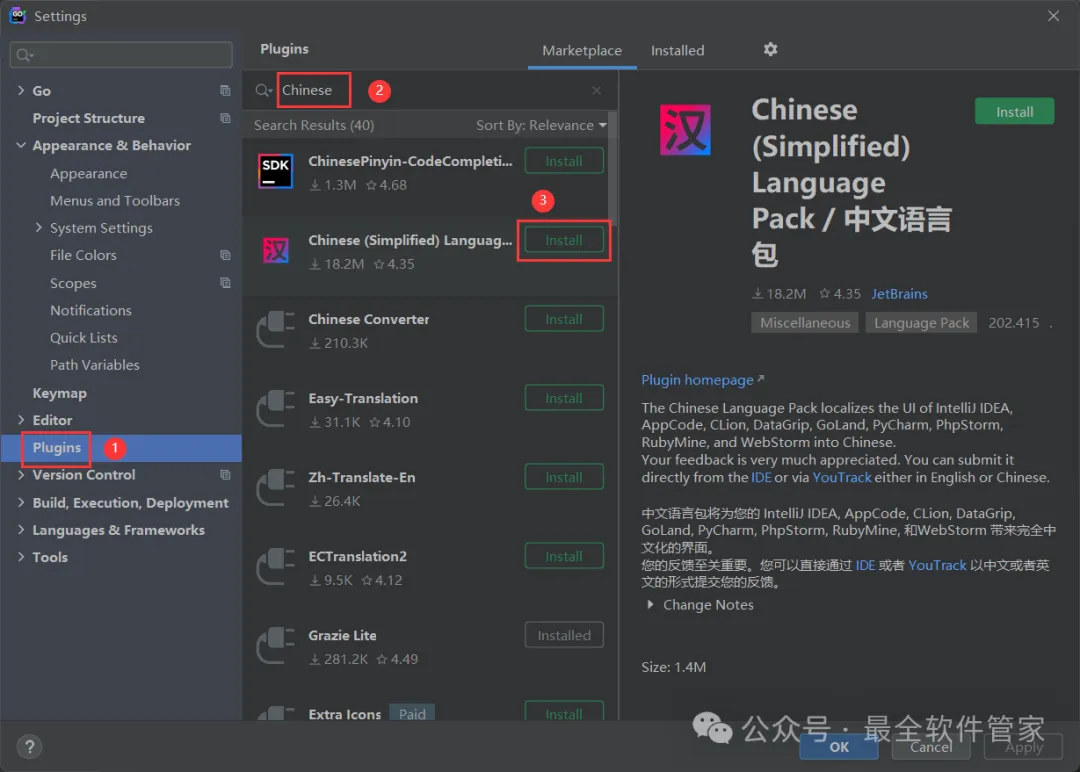This screenshot has height=772, width=1080.
Task: Click the ChinesePinyin SDK plugin icon
Action: click(x=276, y=171)
